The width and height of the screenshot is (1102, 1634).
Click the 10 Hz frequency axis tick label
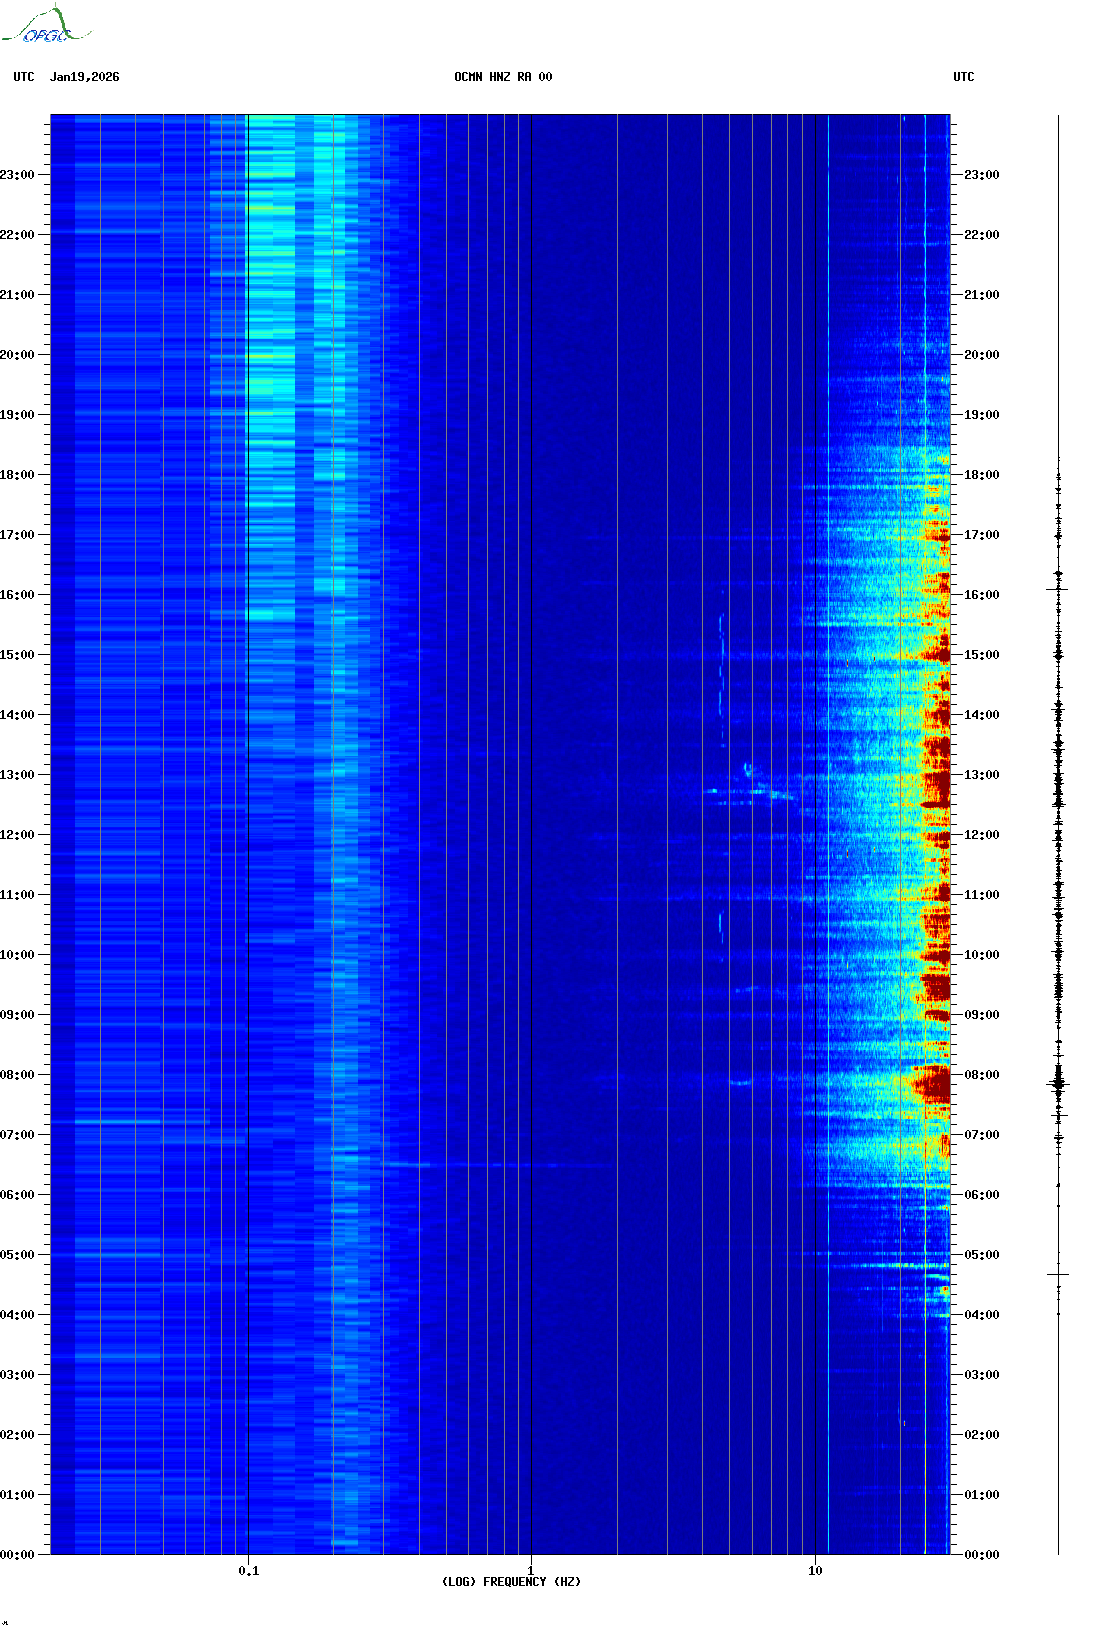[x=815, y=1570]
